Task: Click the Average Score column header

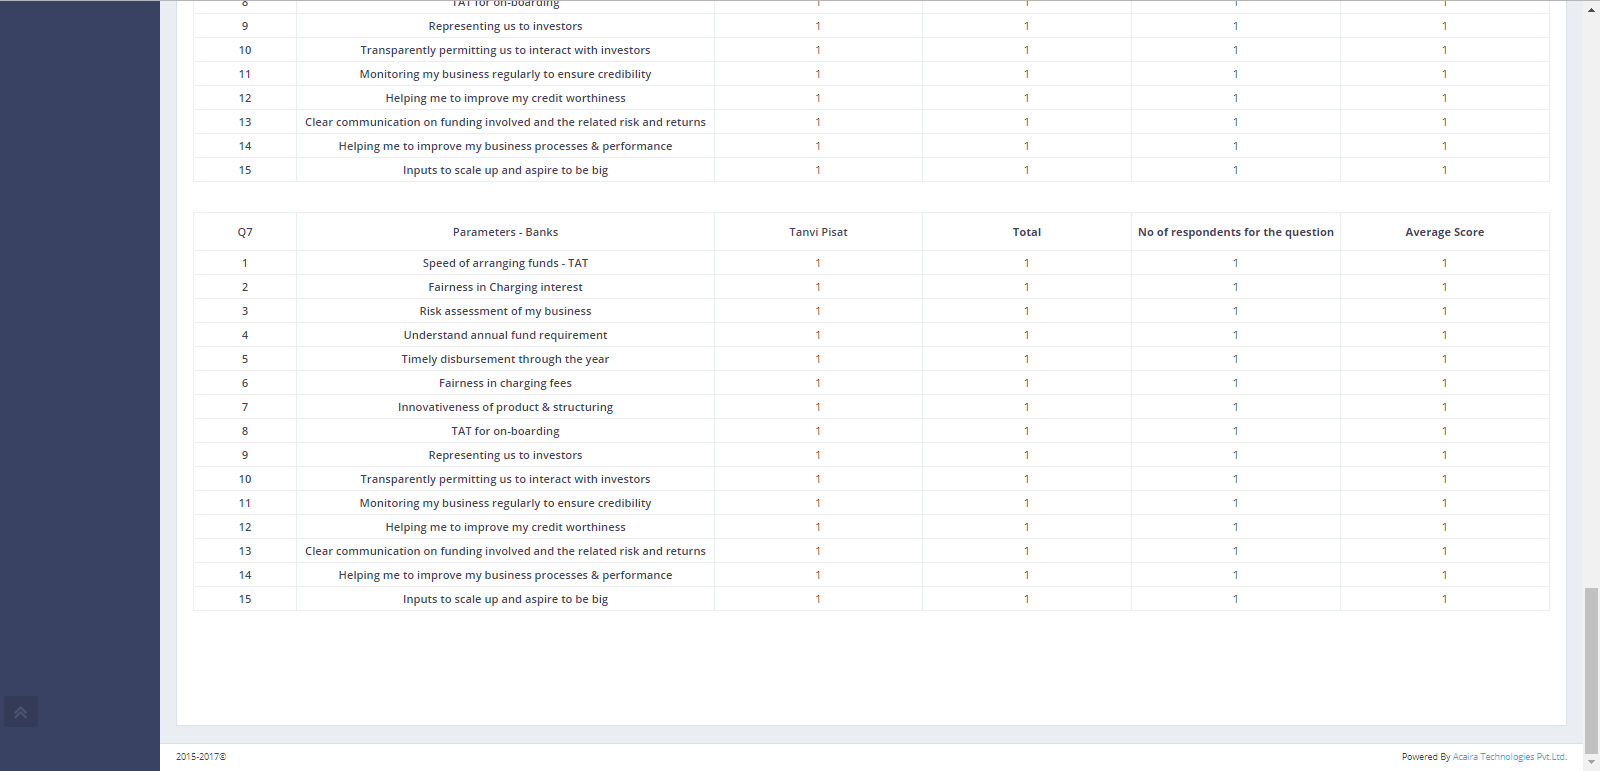Action: (1444, 232)
